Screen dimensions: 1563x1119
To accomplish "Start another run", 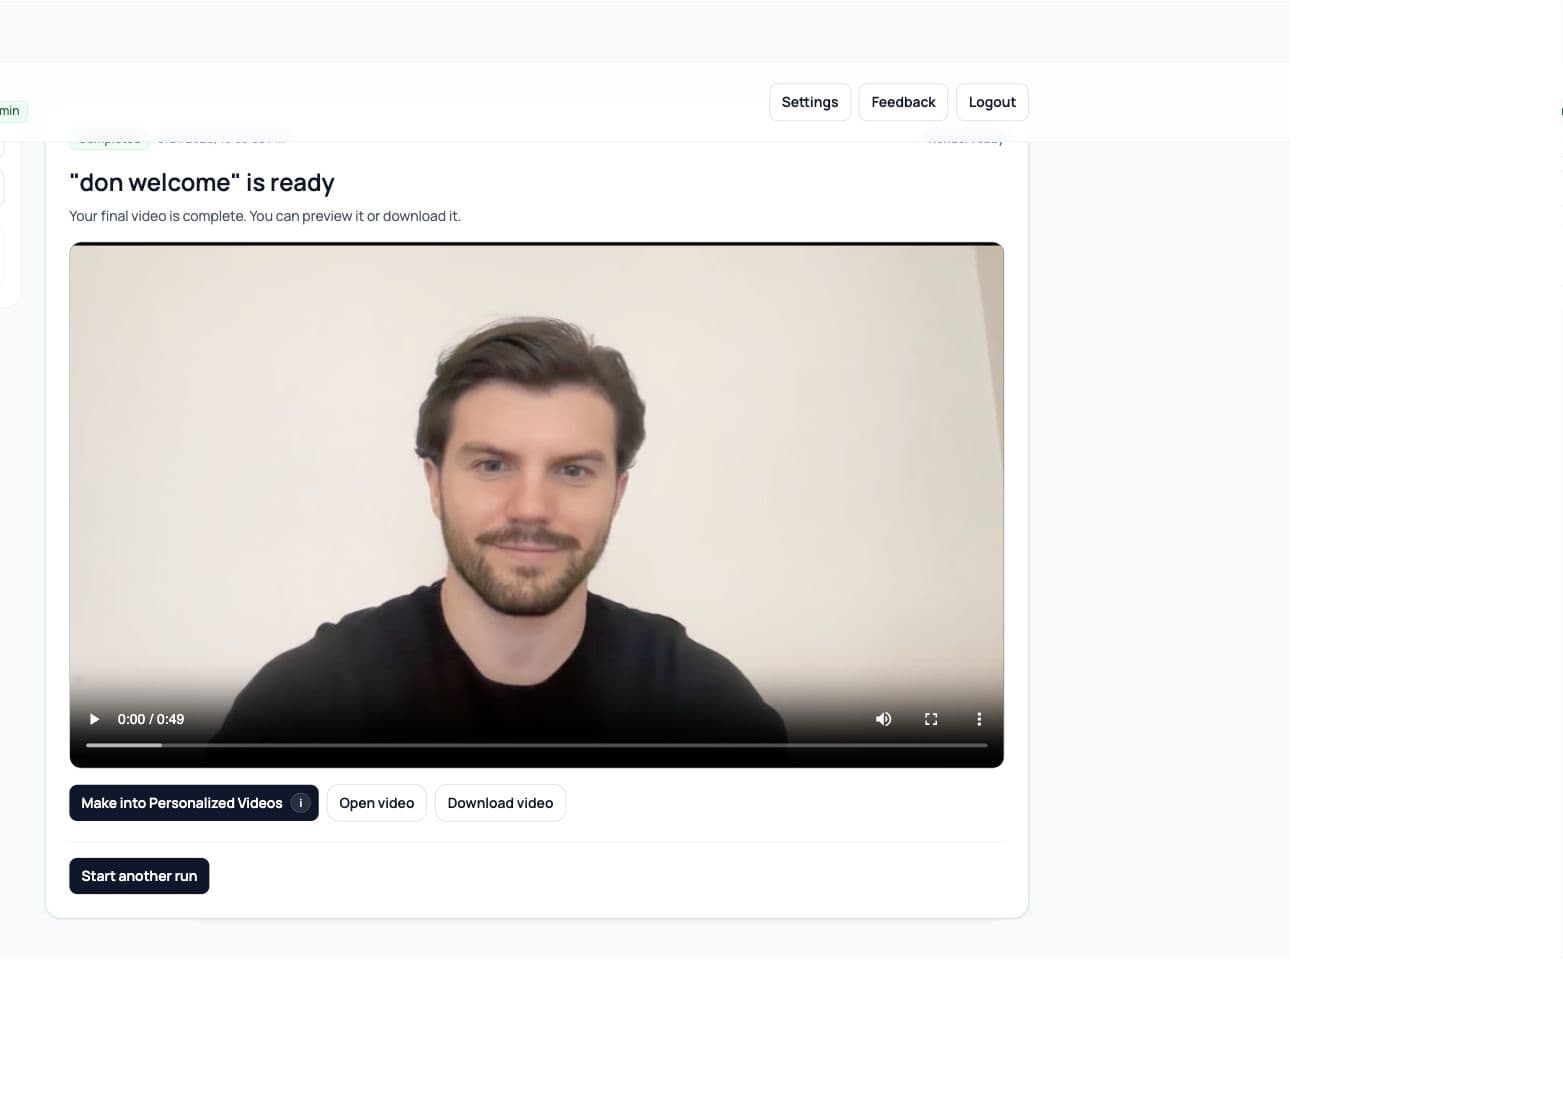I will click(x=139, y=876).
